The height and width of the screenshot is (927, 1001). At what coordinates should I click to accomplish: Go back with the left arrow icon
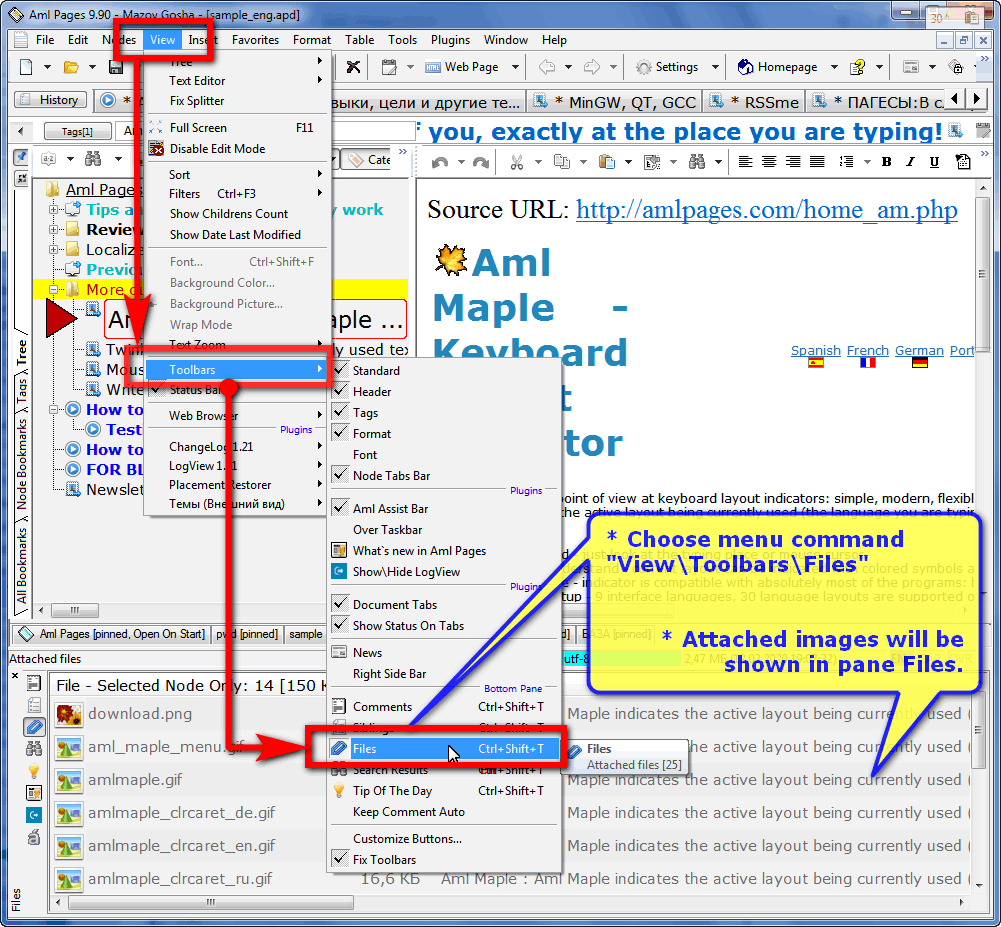pyautogui.click(x=546, y=67)
